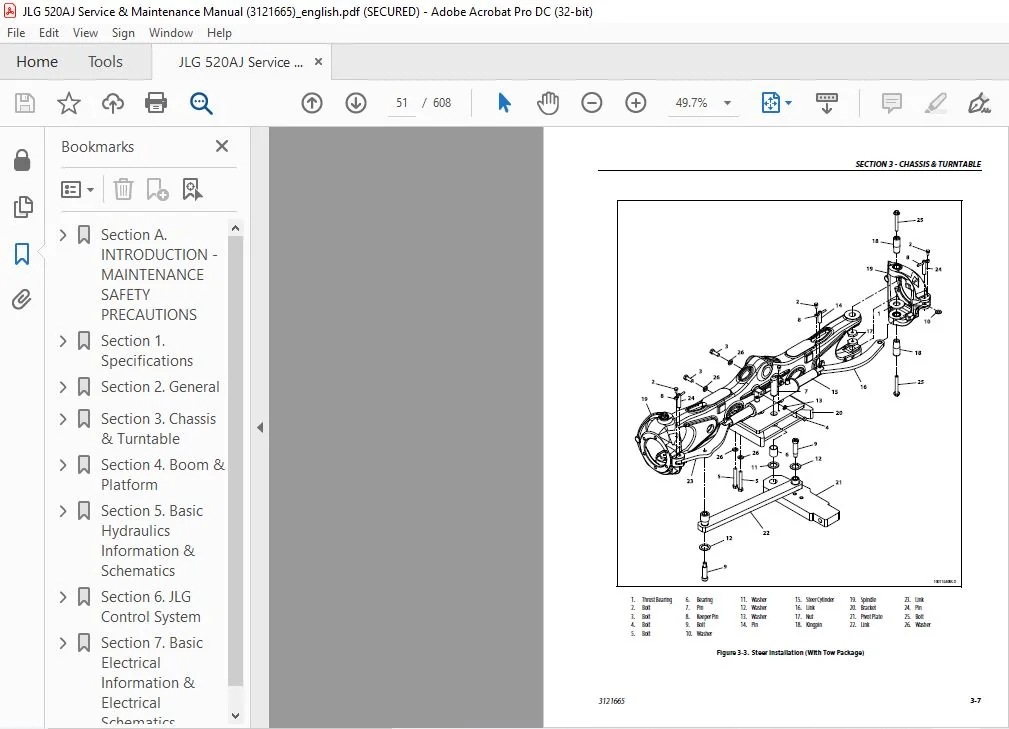Print the document using printer icon
The height and width of the screenshot is (729, 1009).
tap(156, 103)
